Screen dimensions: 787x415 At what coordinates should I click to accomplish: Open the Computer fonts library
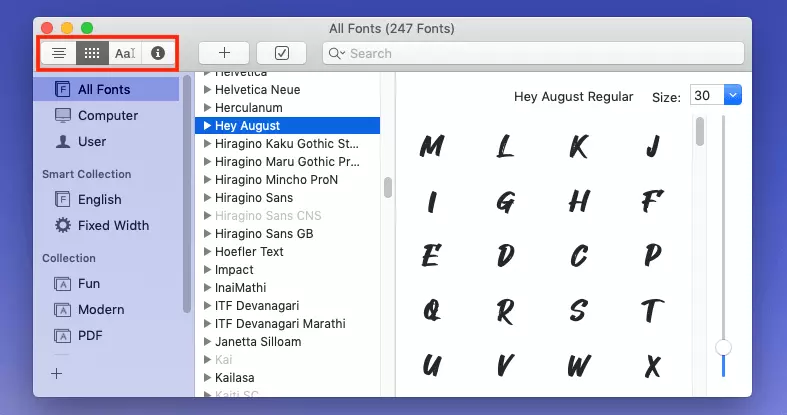pos(107,115)
